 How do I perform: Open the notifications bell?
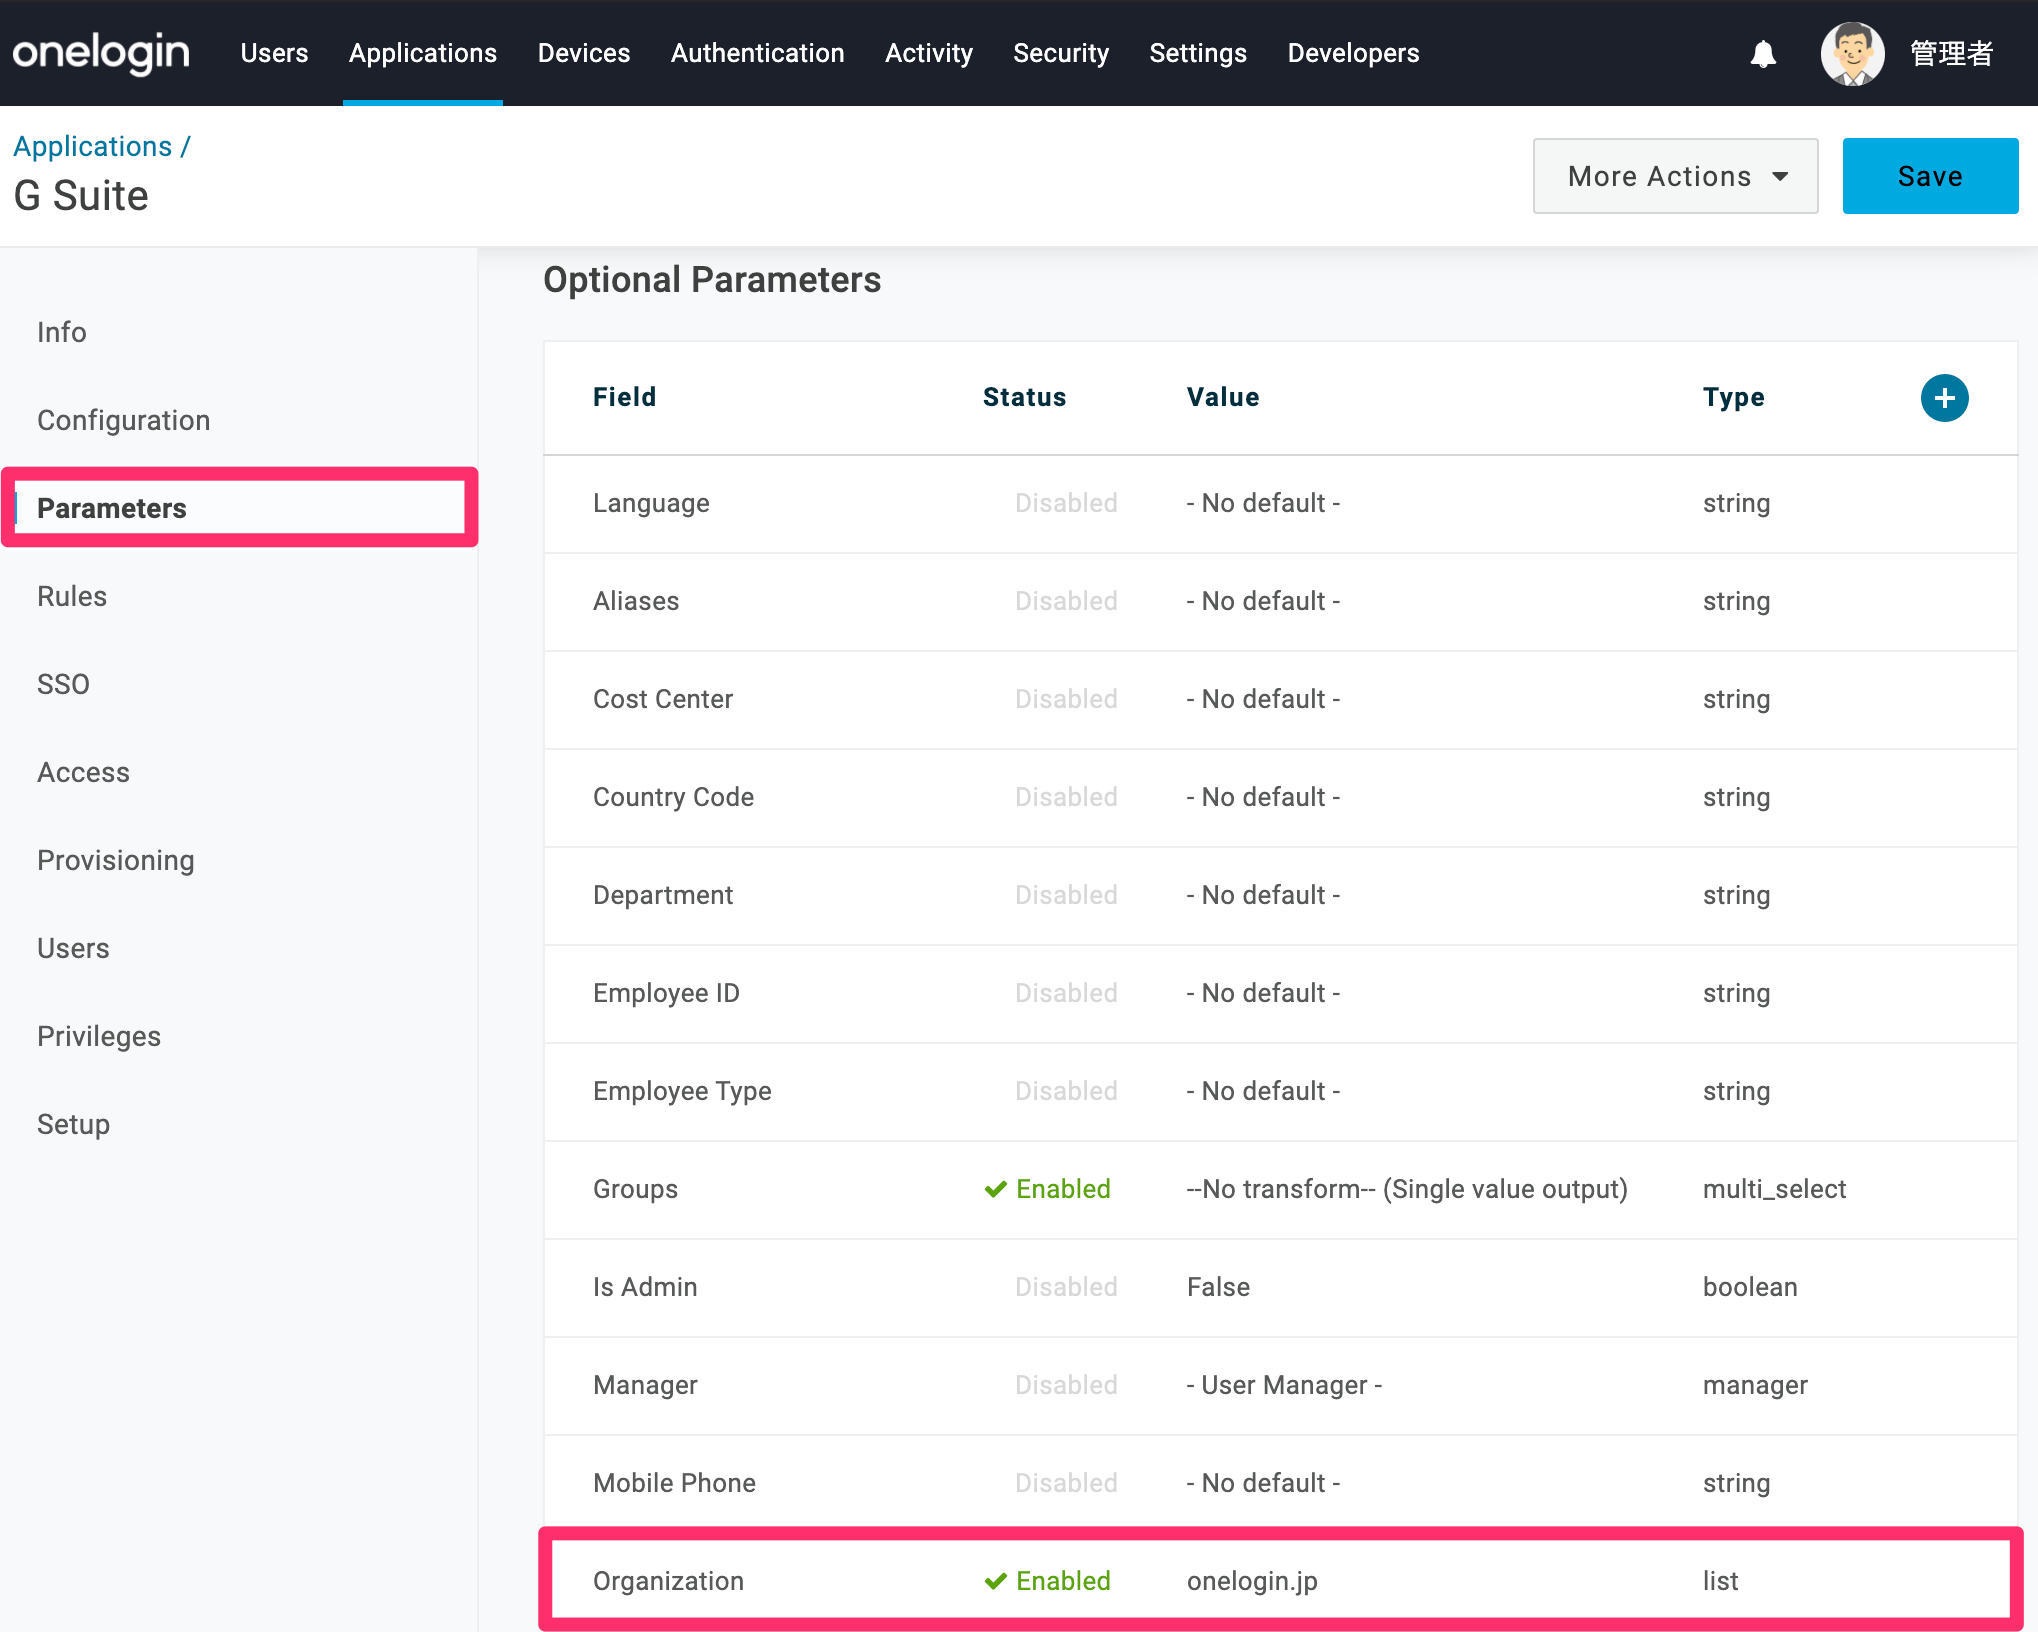[1763, 54]
